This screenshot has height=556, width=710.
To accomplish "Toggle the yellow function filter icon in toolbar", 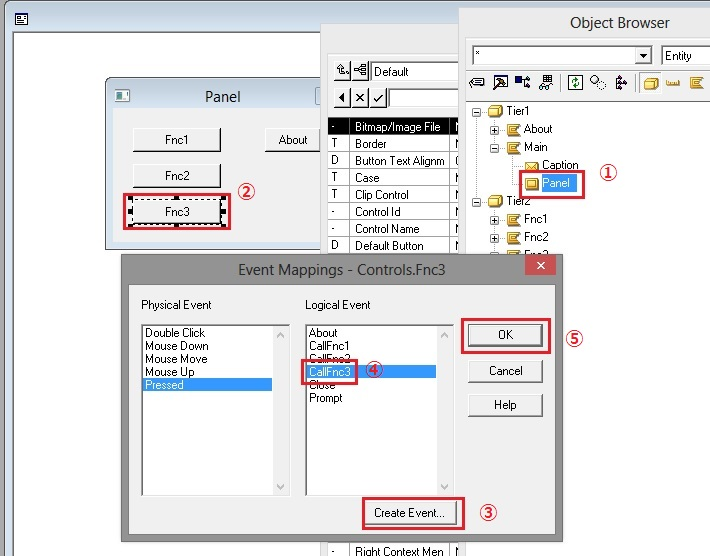I will [696, 82].
